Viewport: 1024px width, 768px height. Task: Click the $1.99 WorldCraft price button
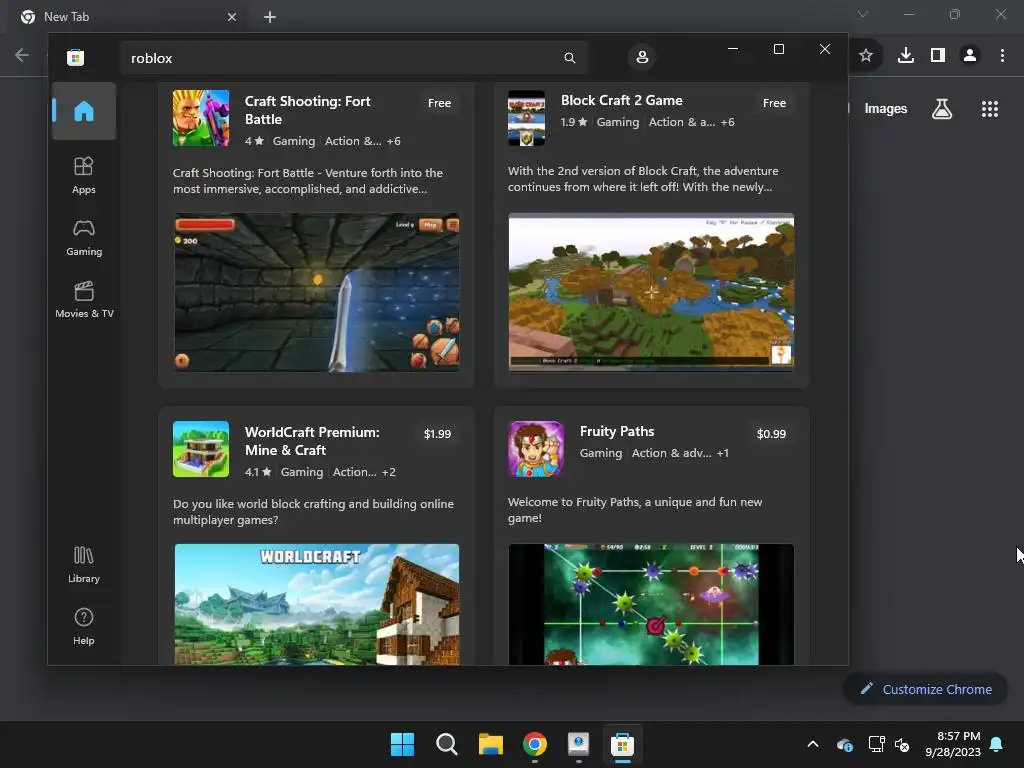coord(438,434)
